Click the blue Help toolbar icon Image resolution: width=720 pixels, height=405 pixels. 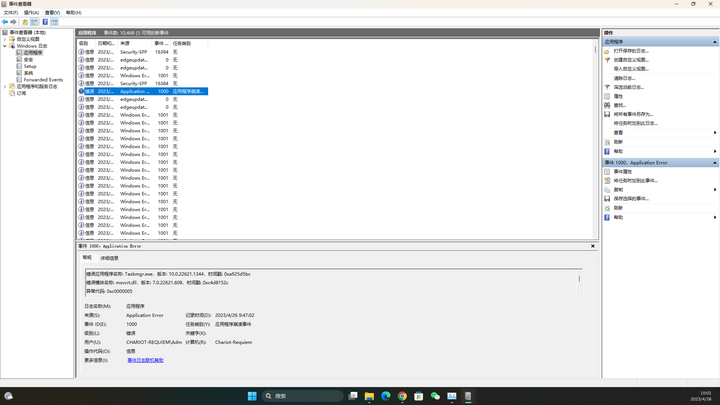coord(45,22)
